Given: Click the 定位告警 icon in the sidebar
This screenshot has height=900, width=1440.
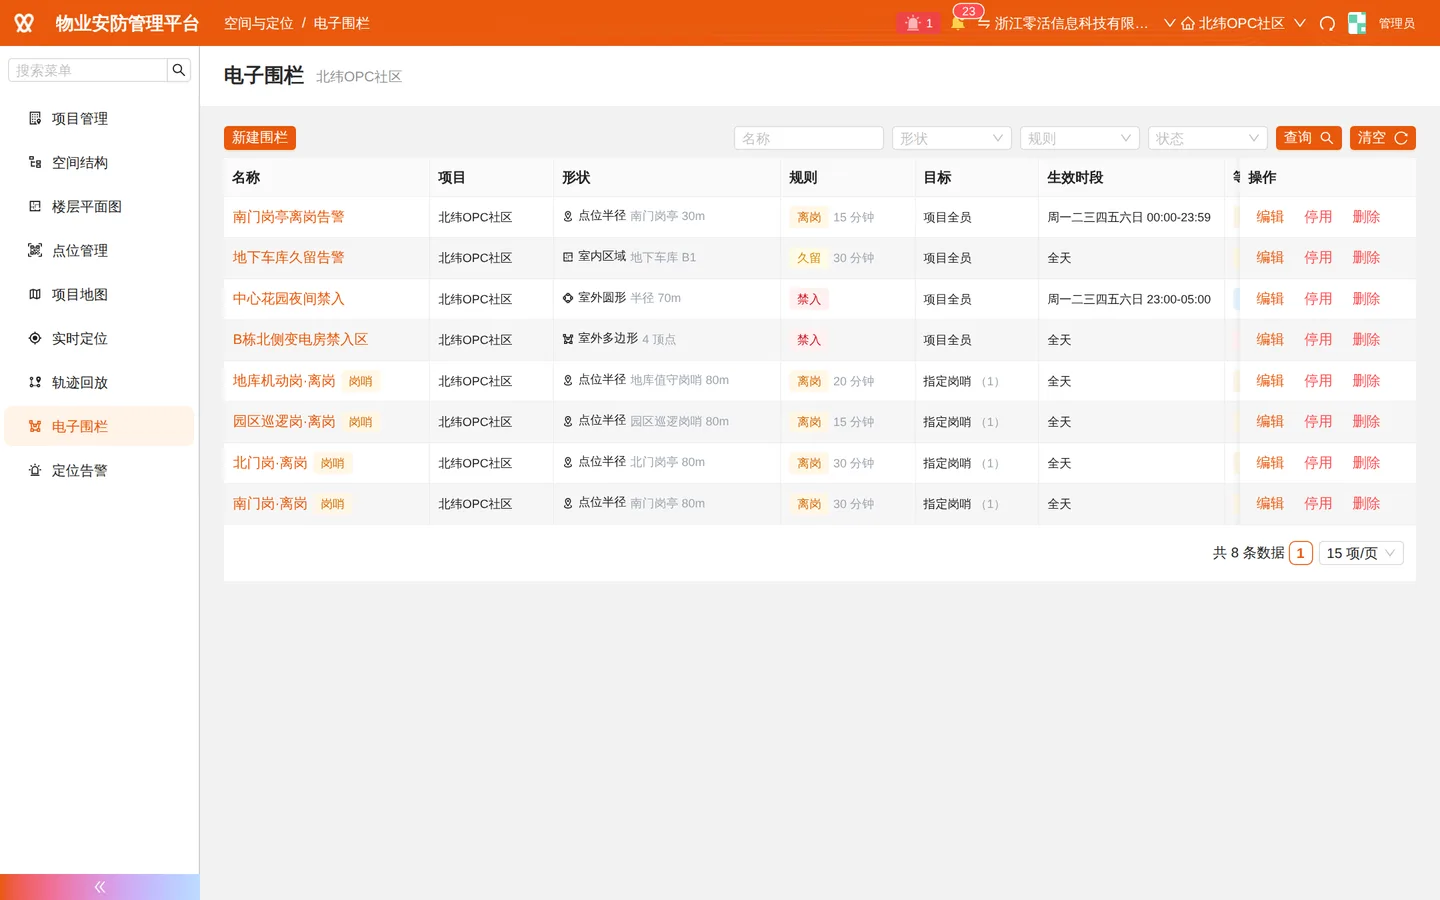Looking at the screenshot, I should click(35, 470).
